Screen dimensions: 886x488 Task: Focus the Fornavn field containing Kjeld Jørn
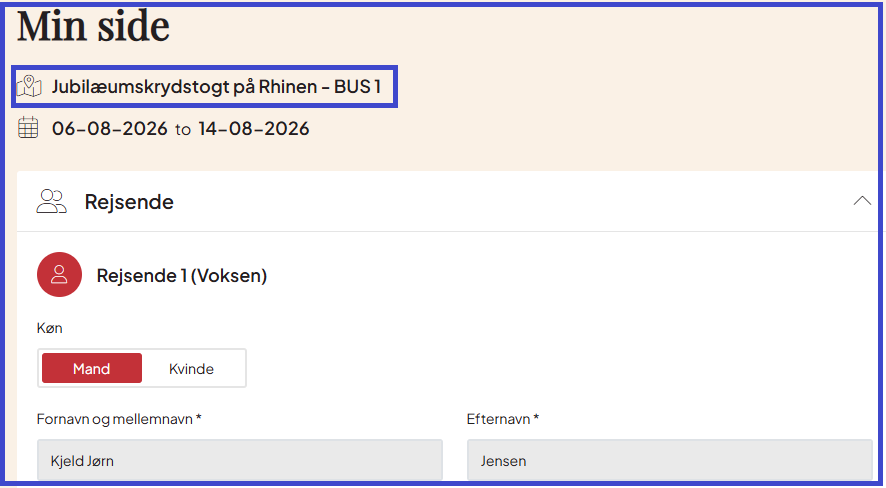coord(240,460)
